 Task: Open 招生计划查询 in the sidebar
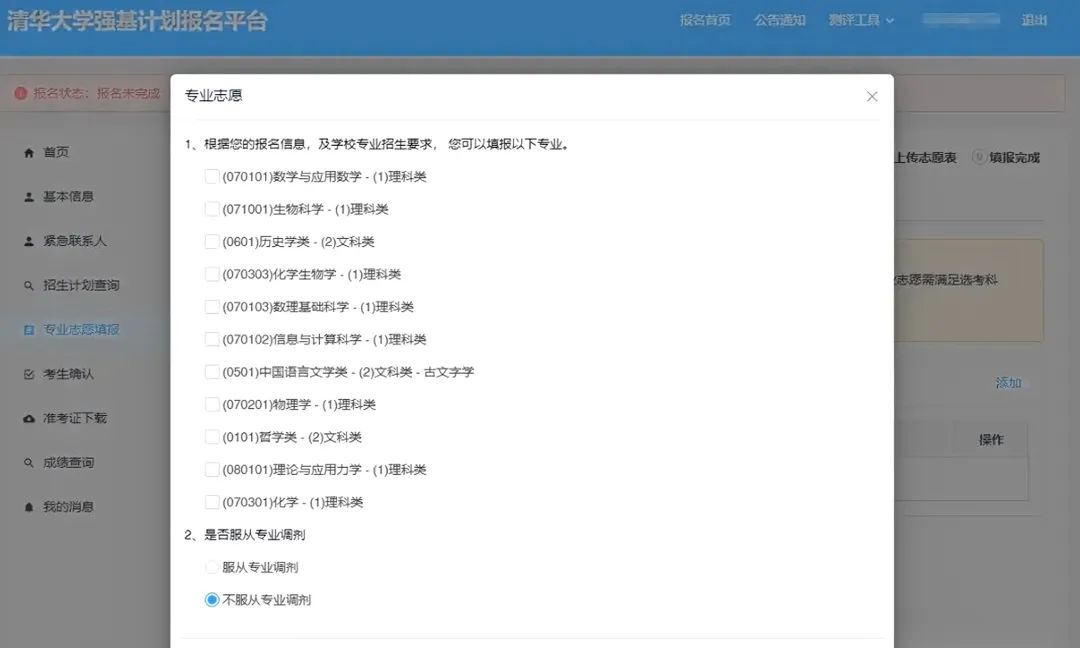[x=81, y=285]
